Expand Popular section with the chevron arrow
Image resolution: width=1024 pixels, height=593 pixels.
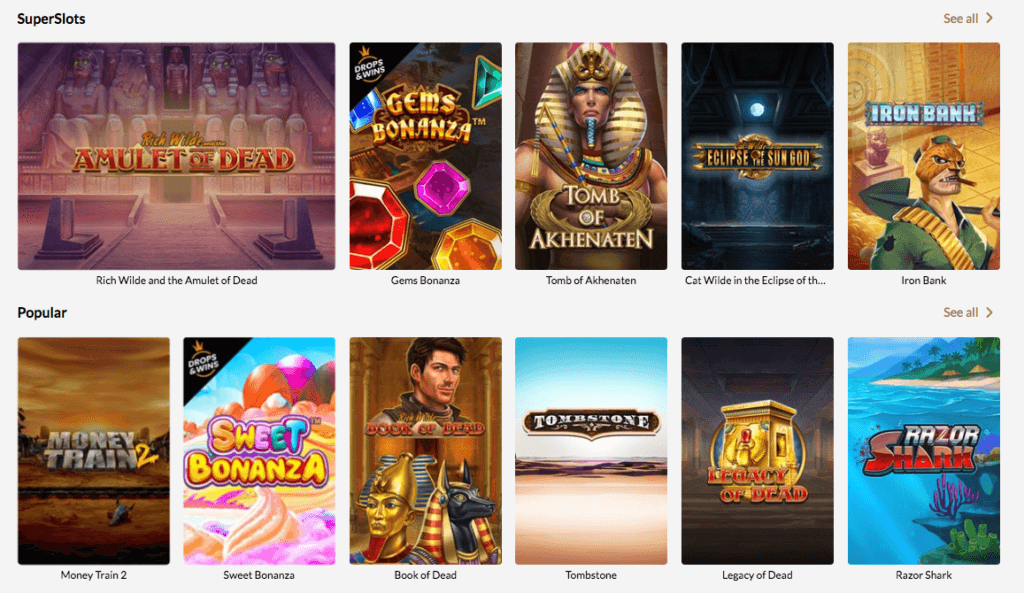(989, 312)
